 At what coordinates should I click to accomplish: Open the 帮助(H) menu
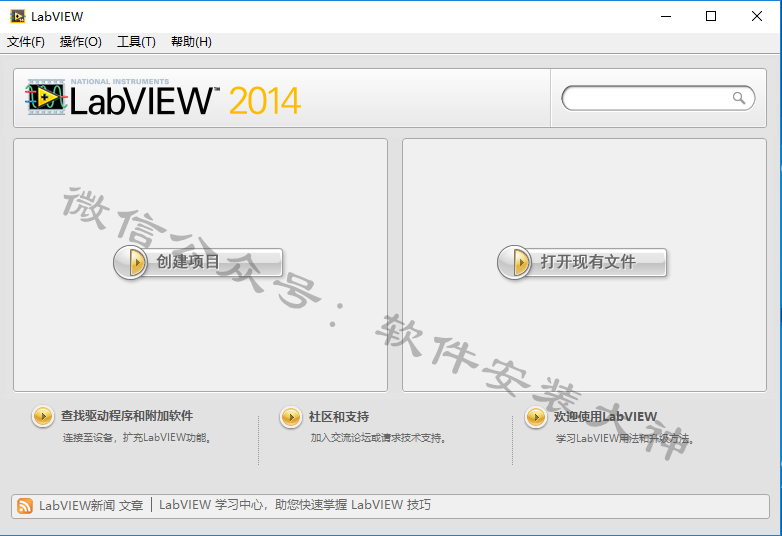point(191,42)
